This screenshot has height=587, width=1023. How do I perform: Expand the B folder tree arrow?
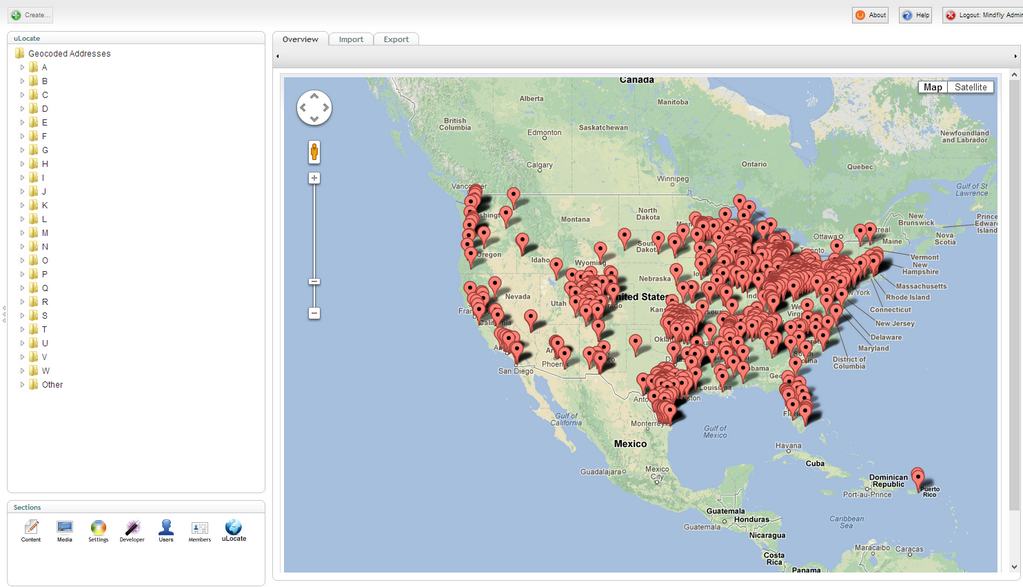point(22,81)
